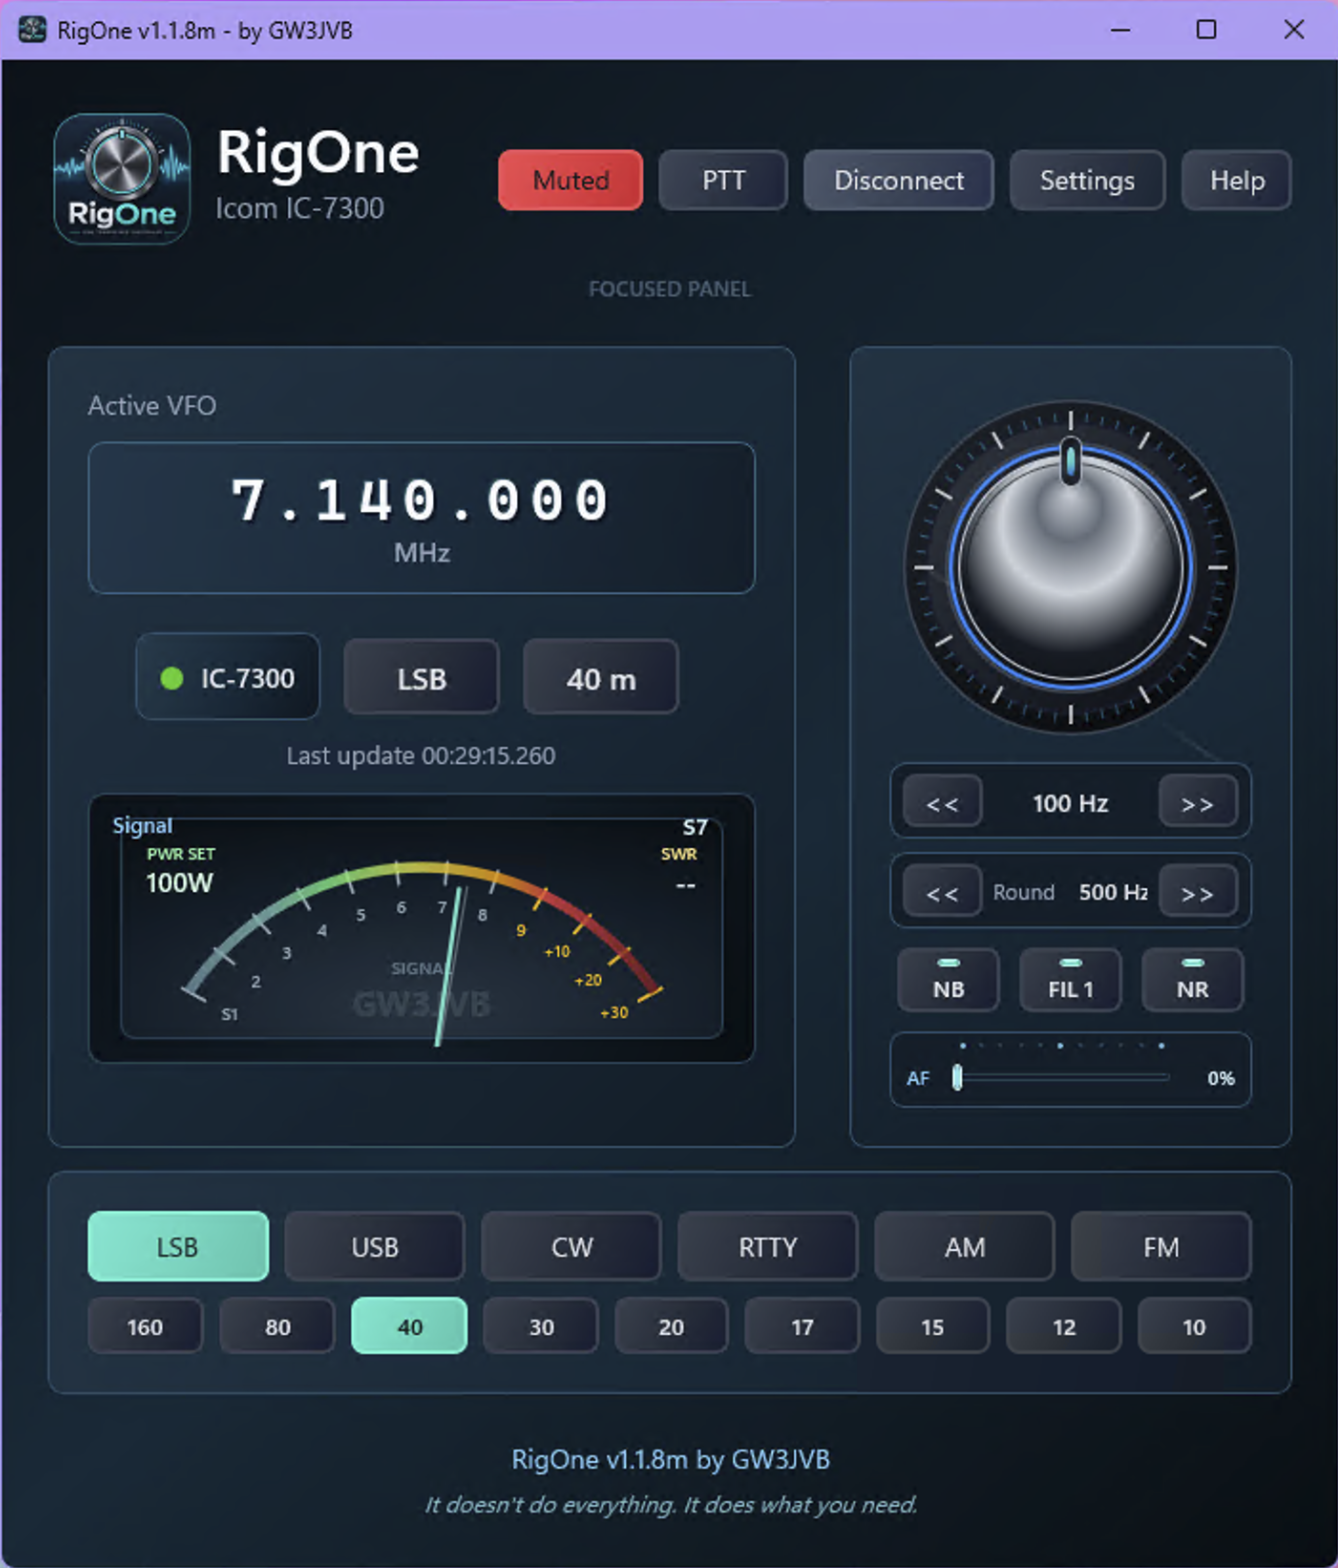This screenshot has height=1568, width=1338.
Task: Select LSB mode in bottom panel
Action: [178, 1246]
